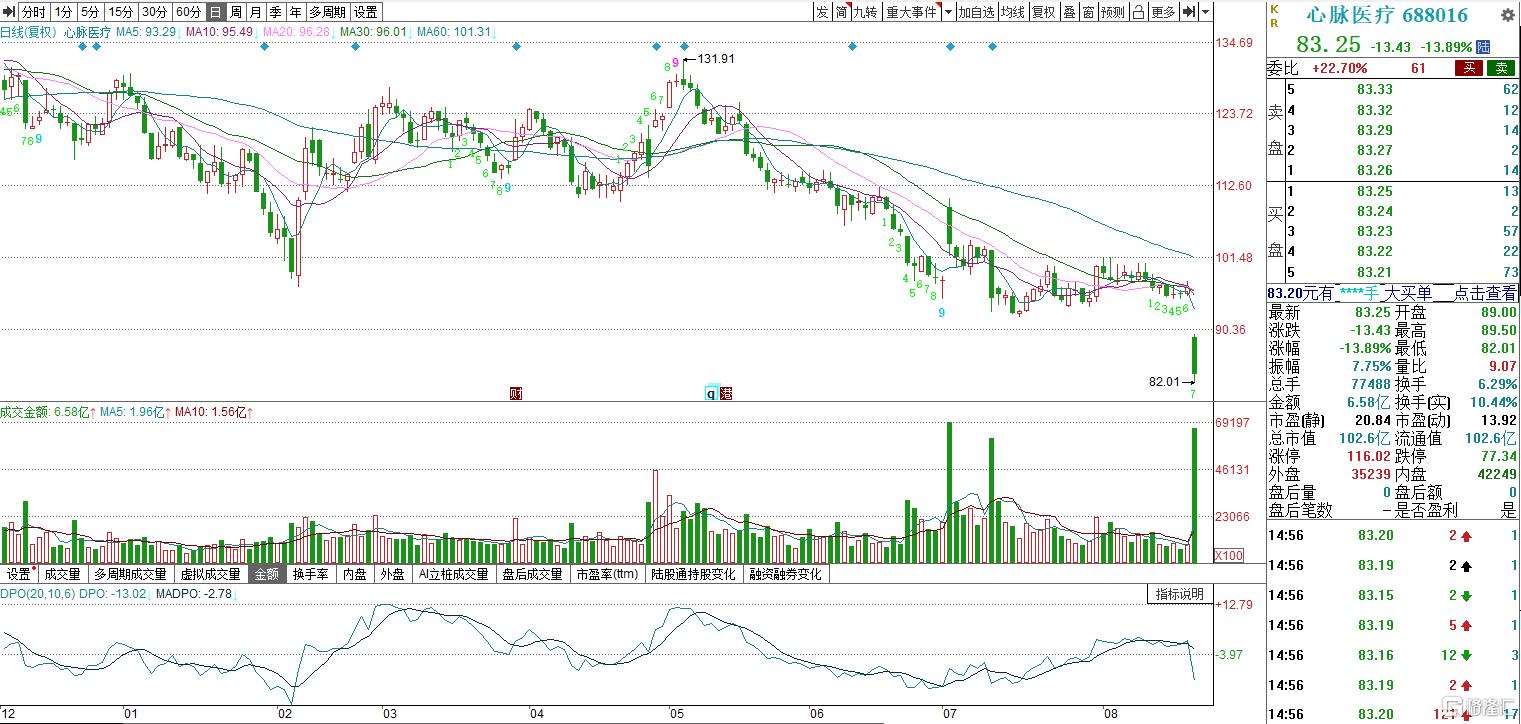1521x724 pixels.
Task: Select the 外盘 tab
Action: (x=393, y=574)
